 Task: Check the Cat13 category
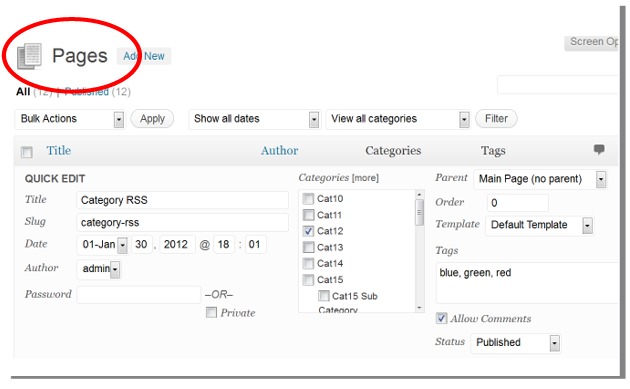click(308, 247)
